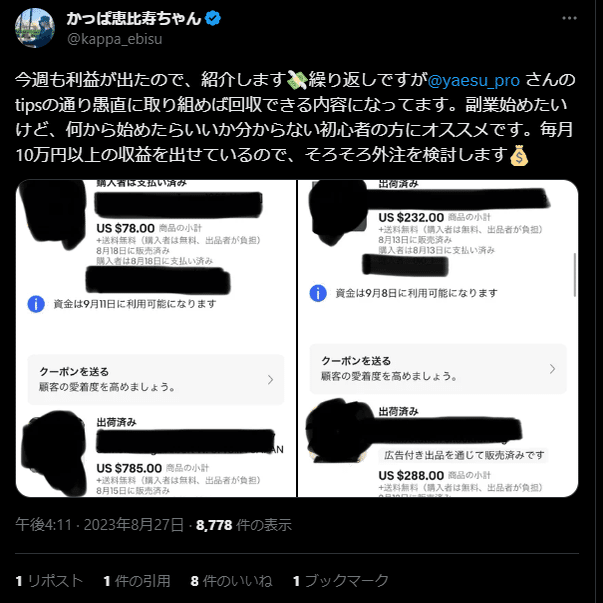View the 1 ブックマーク count
Screen dimensions: 603x603
tap(341, 581)
